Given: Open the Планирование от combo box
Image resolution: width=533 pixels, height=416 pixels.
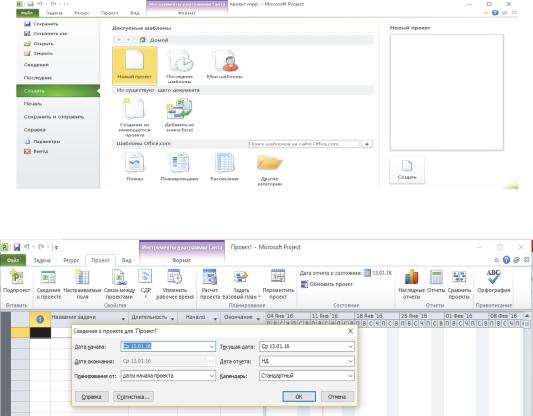Looking at the screenshot, I should pyautogui.click(x=168, y=376).
